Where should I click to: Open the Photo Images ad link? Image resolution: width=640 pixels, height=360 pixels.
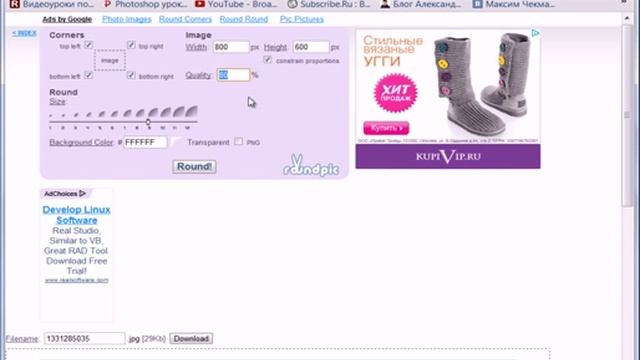coord(127,19)
